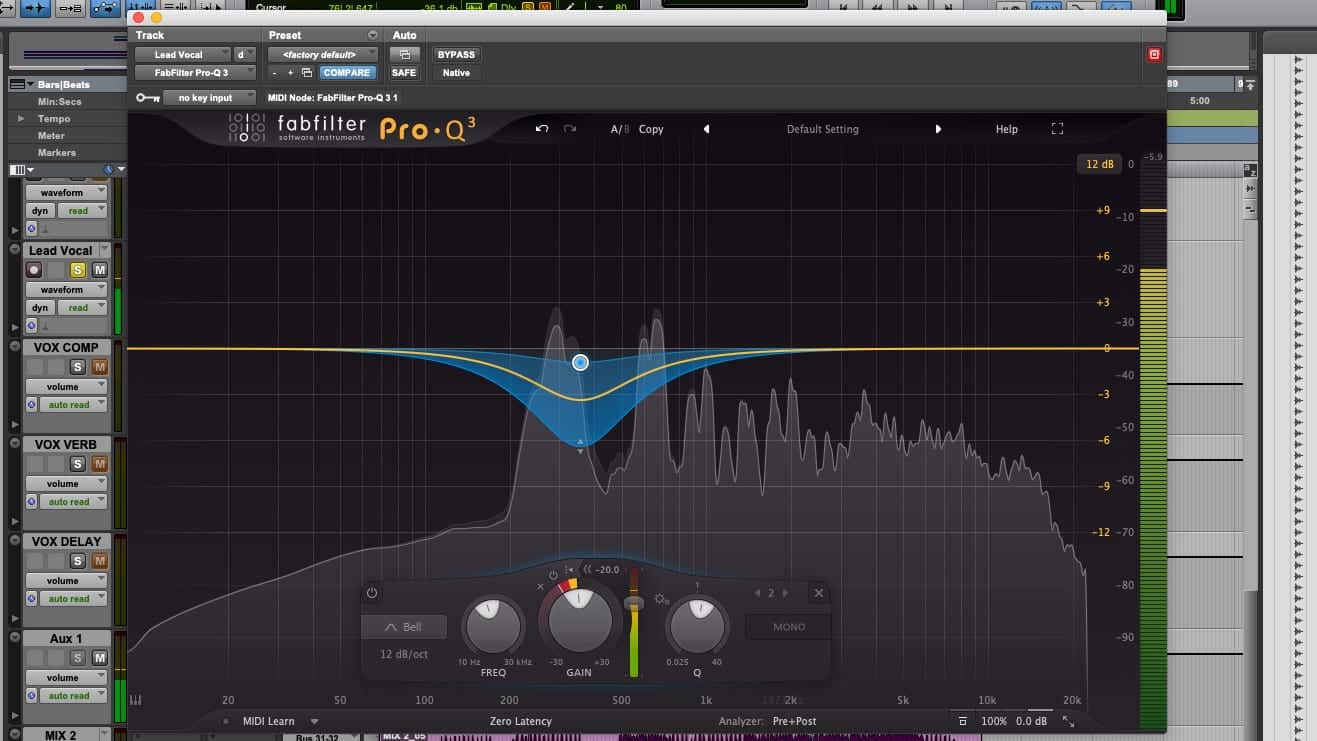Mute the VOX DELAY track
The image size is (1317, 741).
[99, 561]
